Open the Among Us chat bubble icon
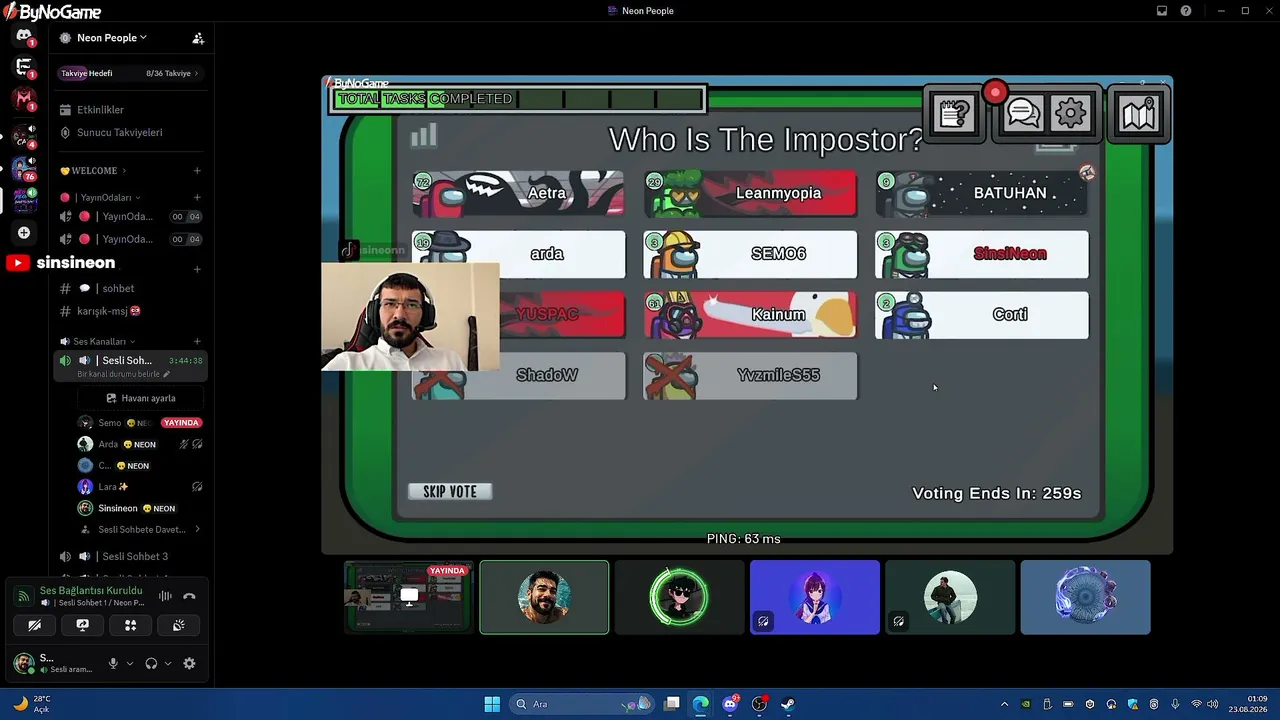 coord(1023,114)
